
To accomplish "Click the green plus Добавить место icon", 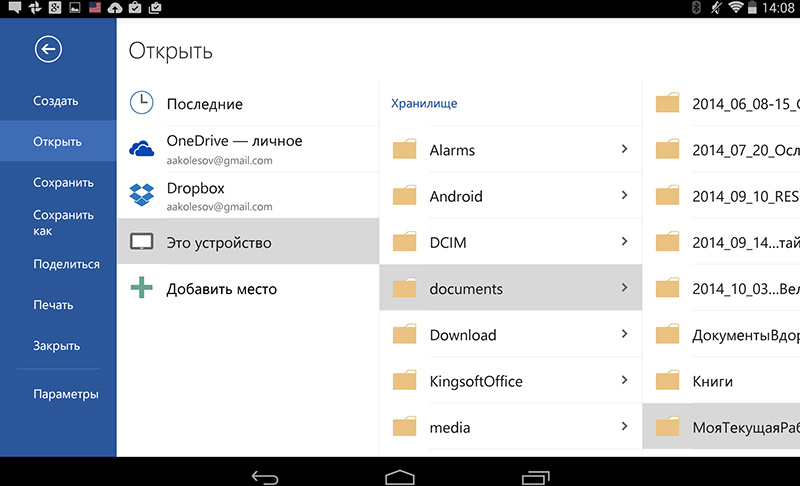I will 142,289.
